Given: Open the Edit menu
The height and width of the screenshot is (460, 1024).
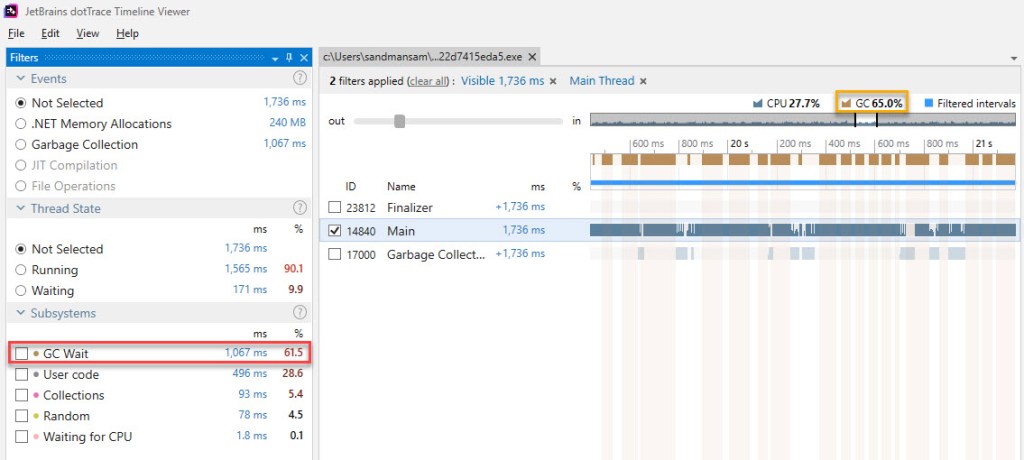Looking at the screenshot, I should coord(51,33).
